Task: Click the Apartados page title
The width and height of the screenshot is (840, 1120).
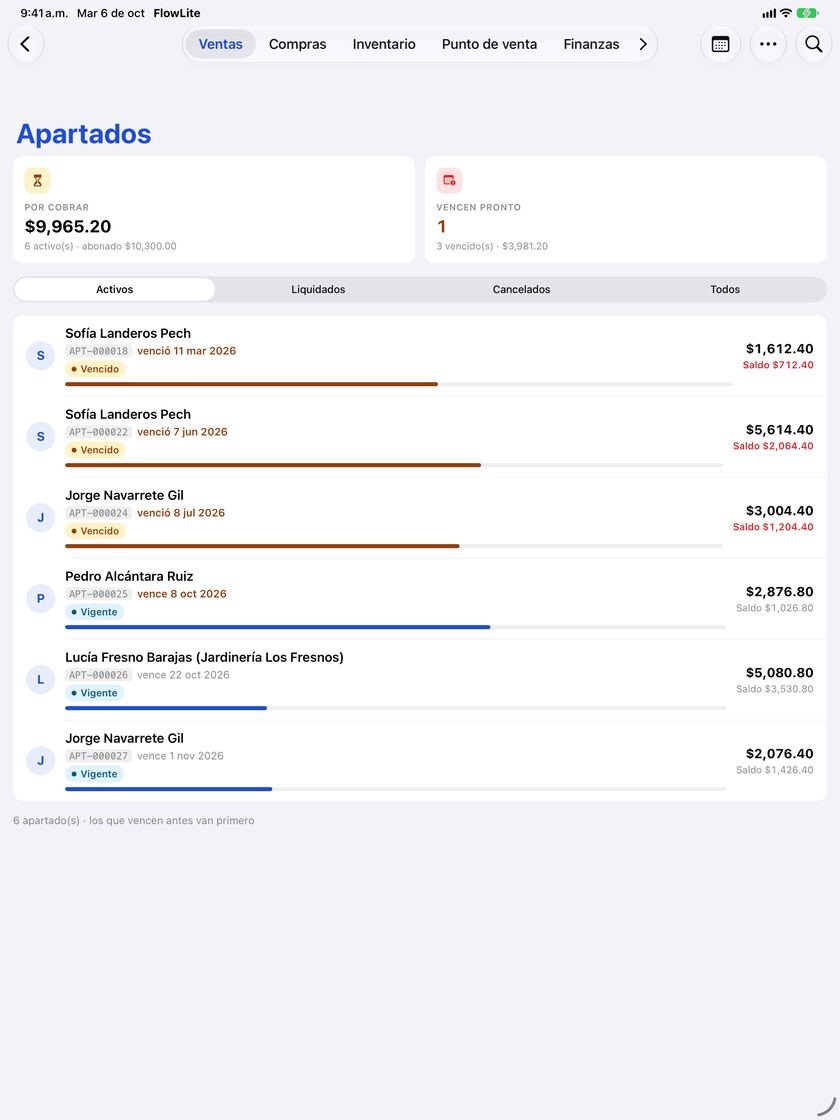Action: [x=84, y=134]
